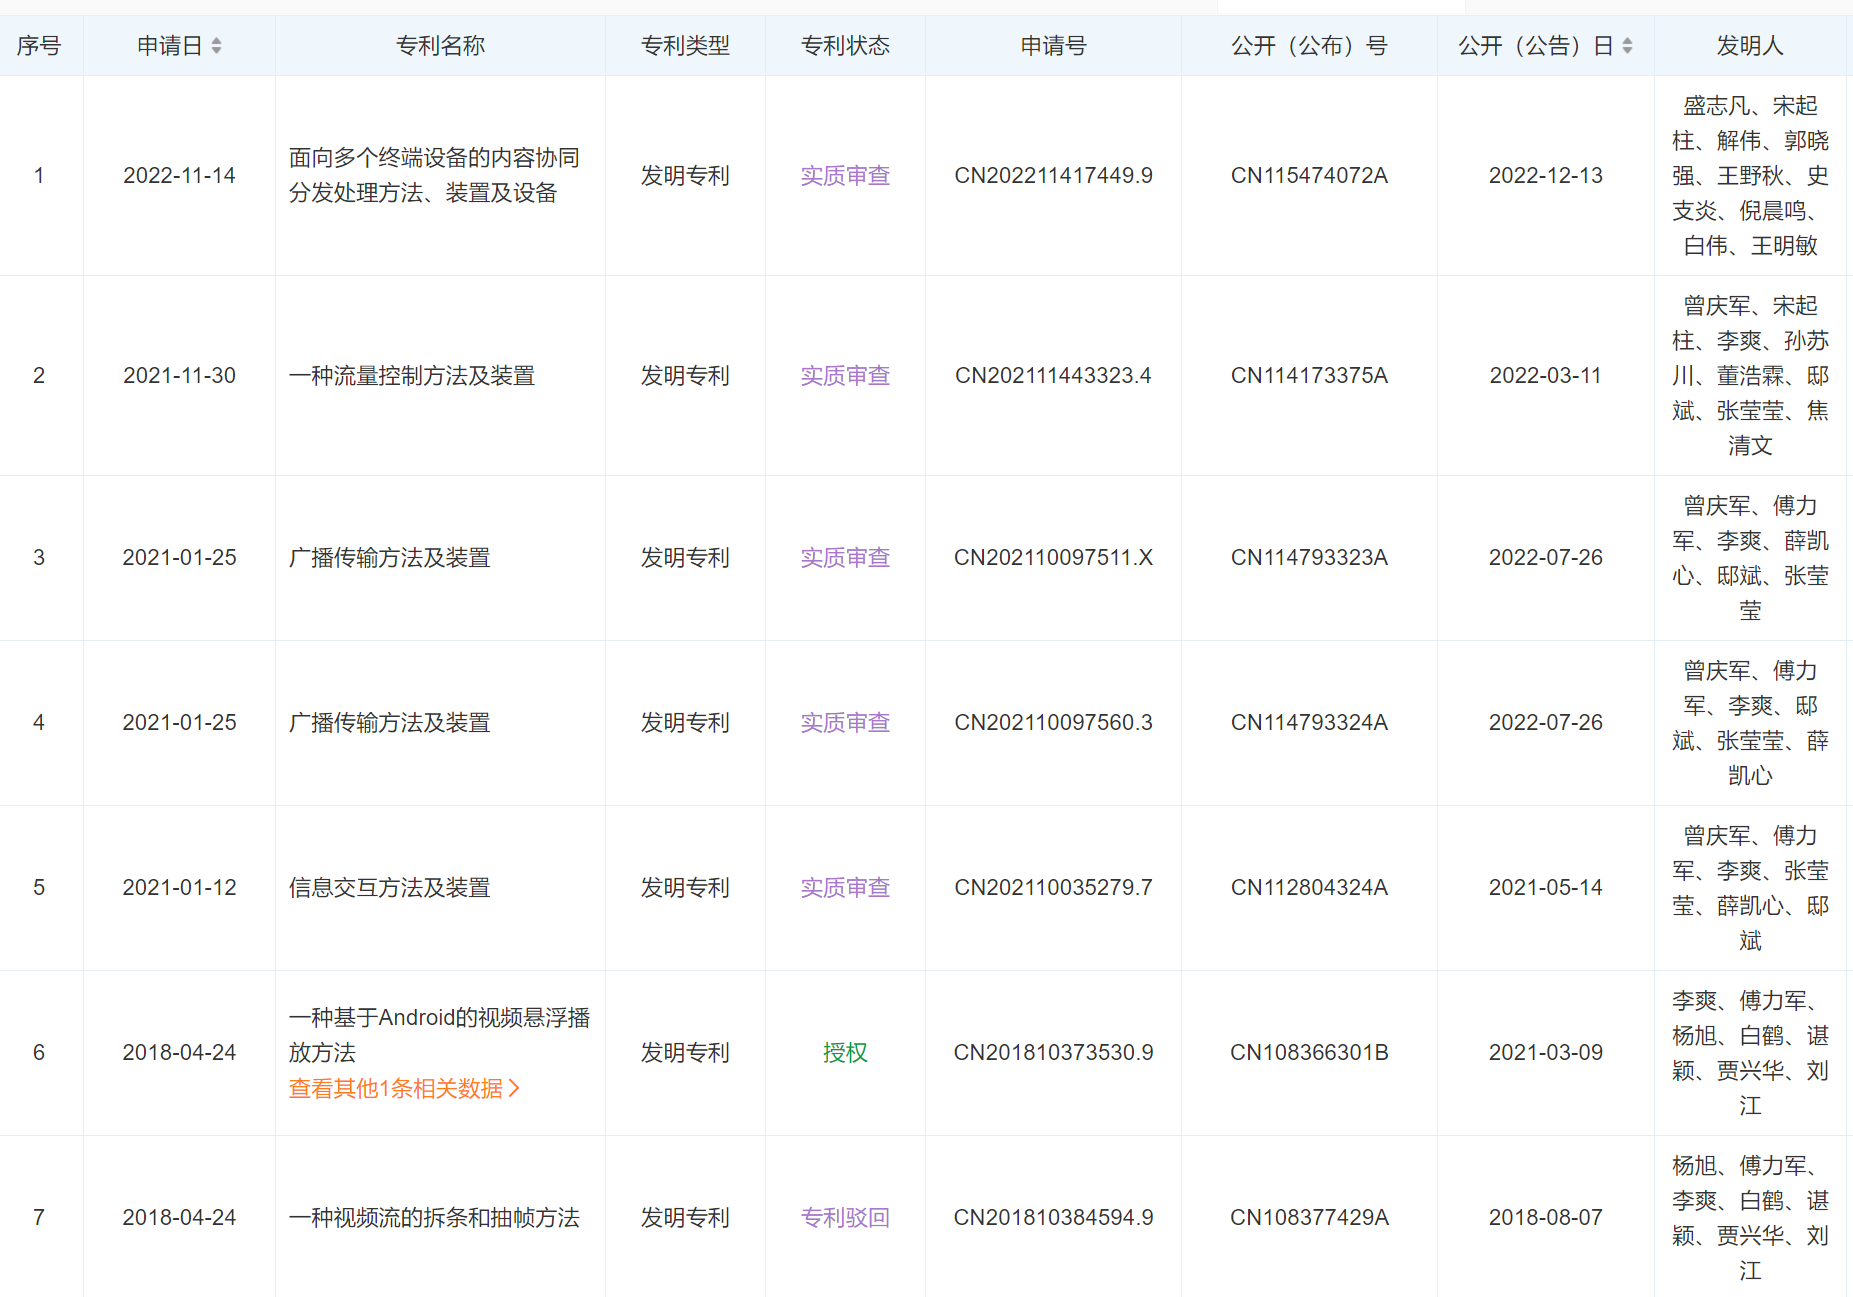
Task: Select publication number CN112804324A
Action: coord(1309,888)
